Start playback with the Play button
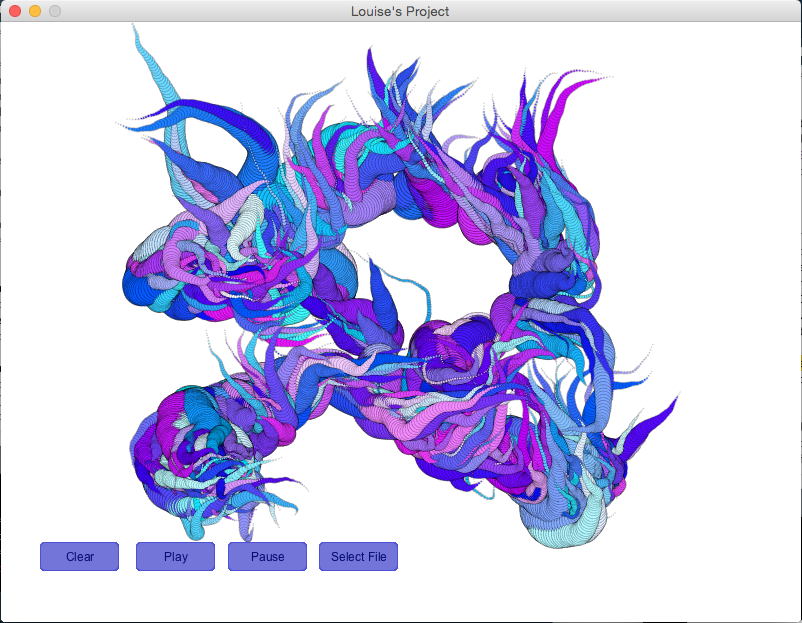Viewport: 802px width, 623px height. click(175, 557)
